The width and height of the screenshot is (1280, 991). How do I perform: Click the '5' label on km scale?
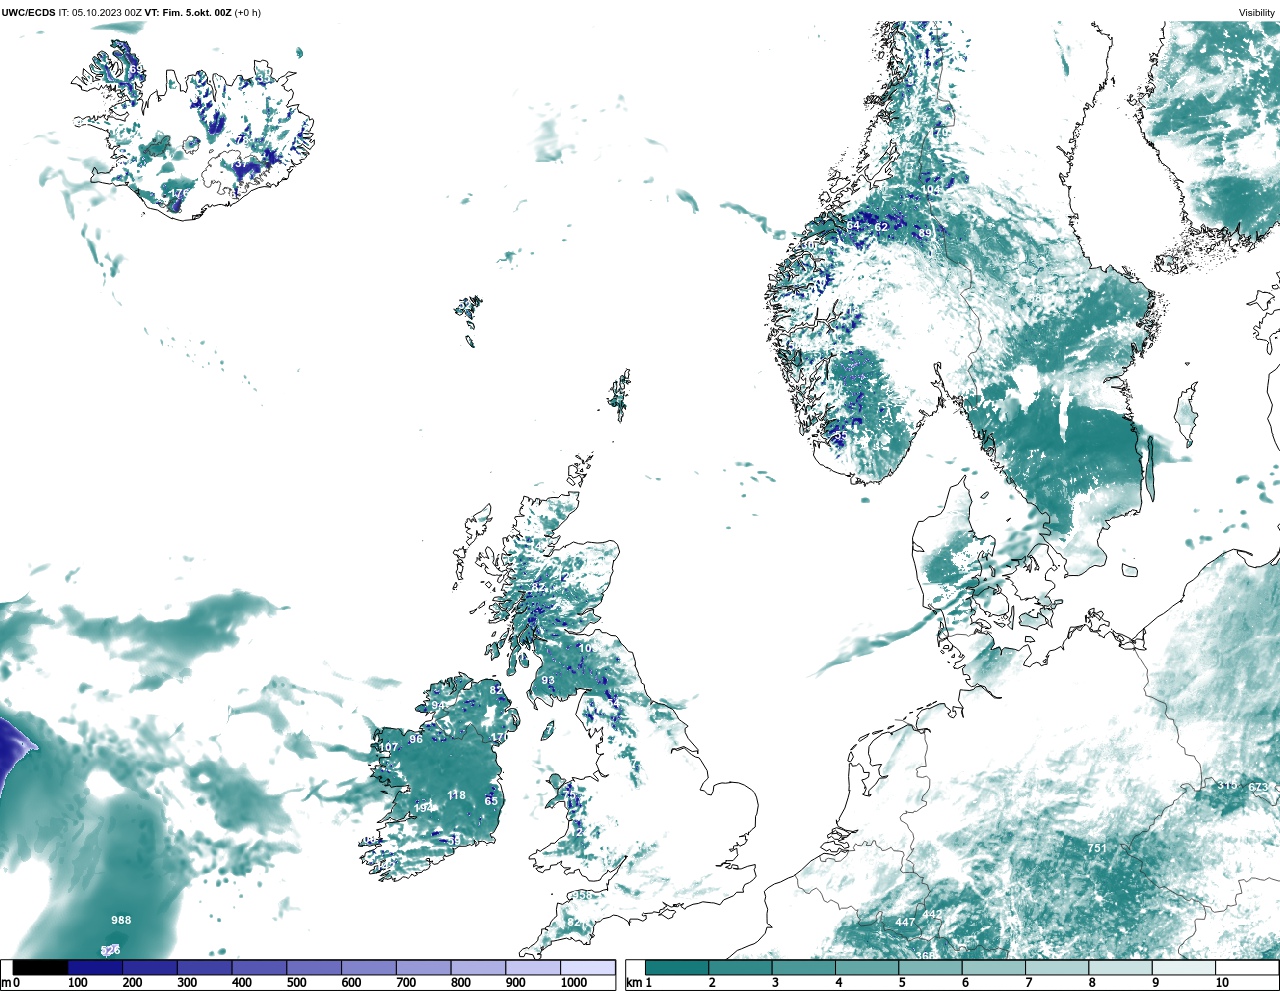902,983
